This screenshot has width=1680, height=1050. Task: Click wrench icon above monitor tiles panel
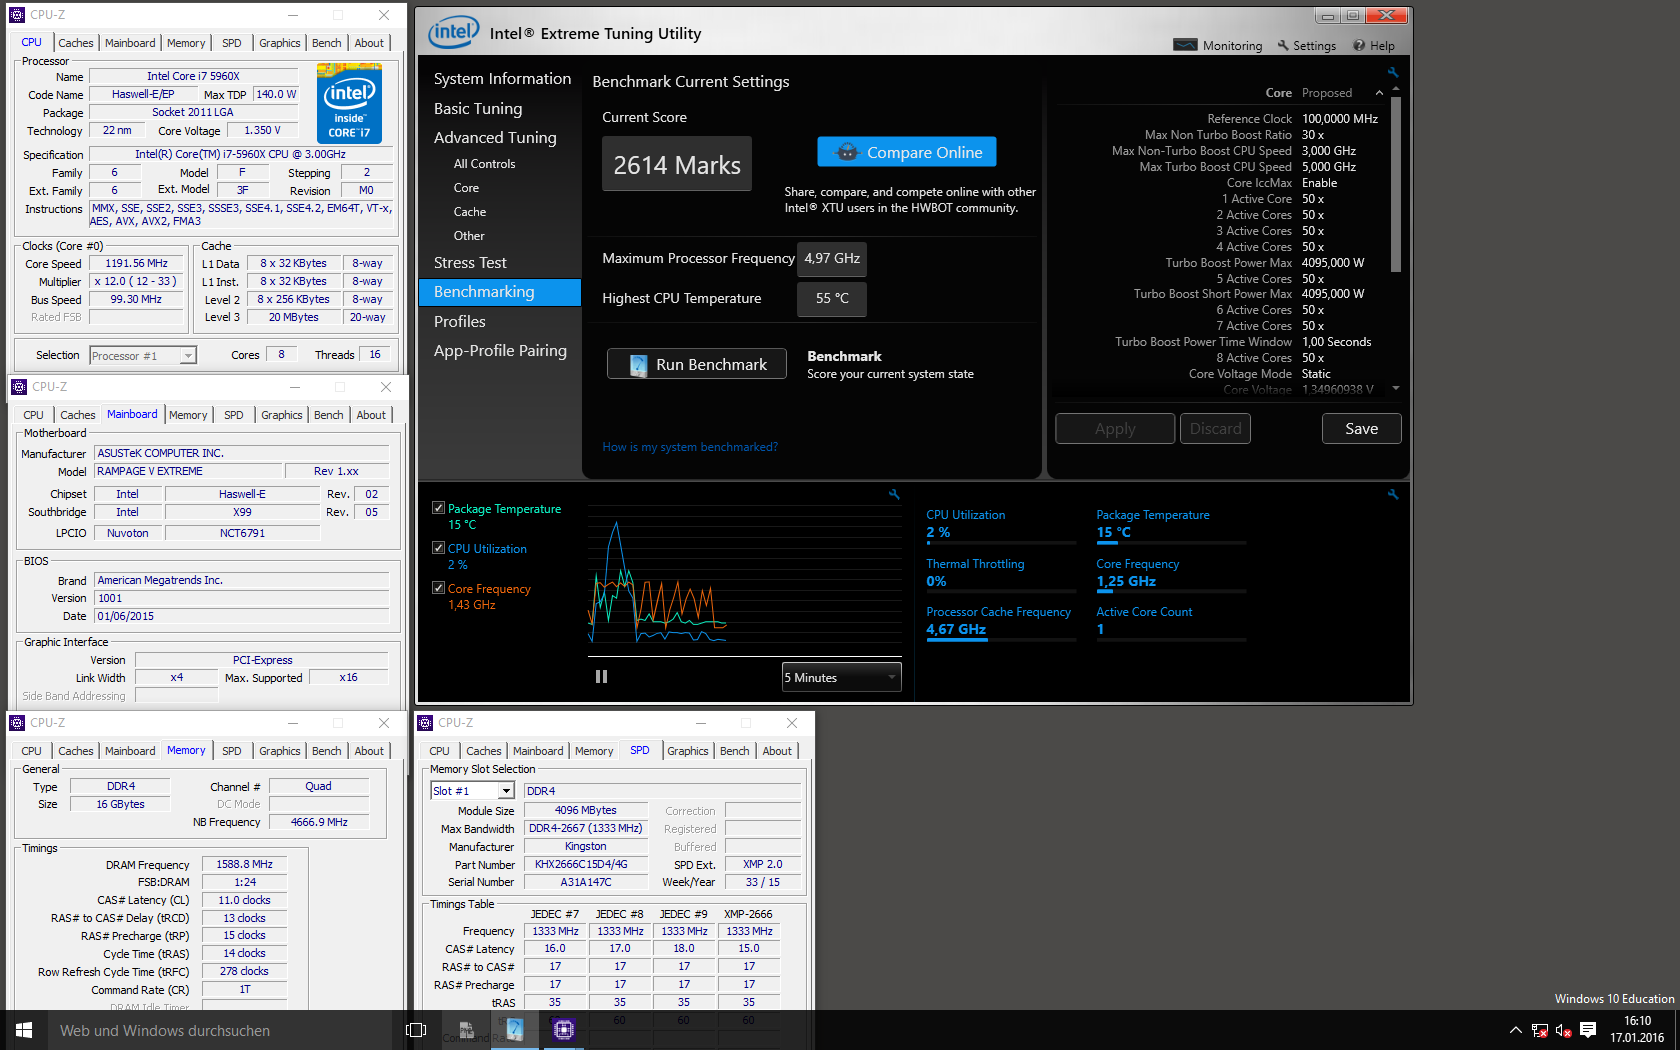pos(1392,494)
